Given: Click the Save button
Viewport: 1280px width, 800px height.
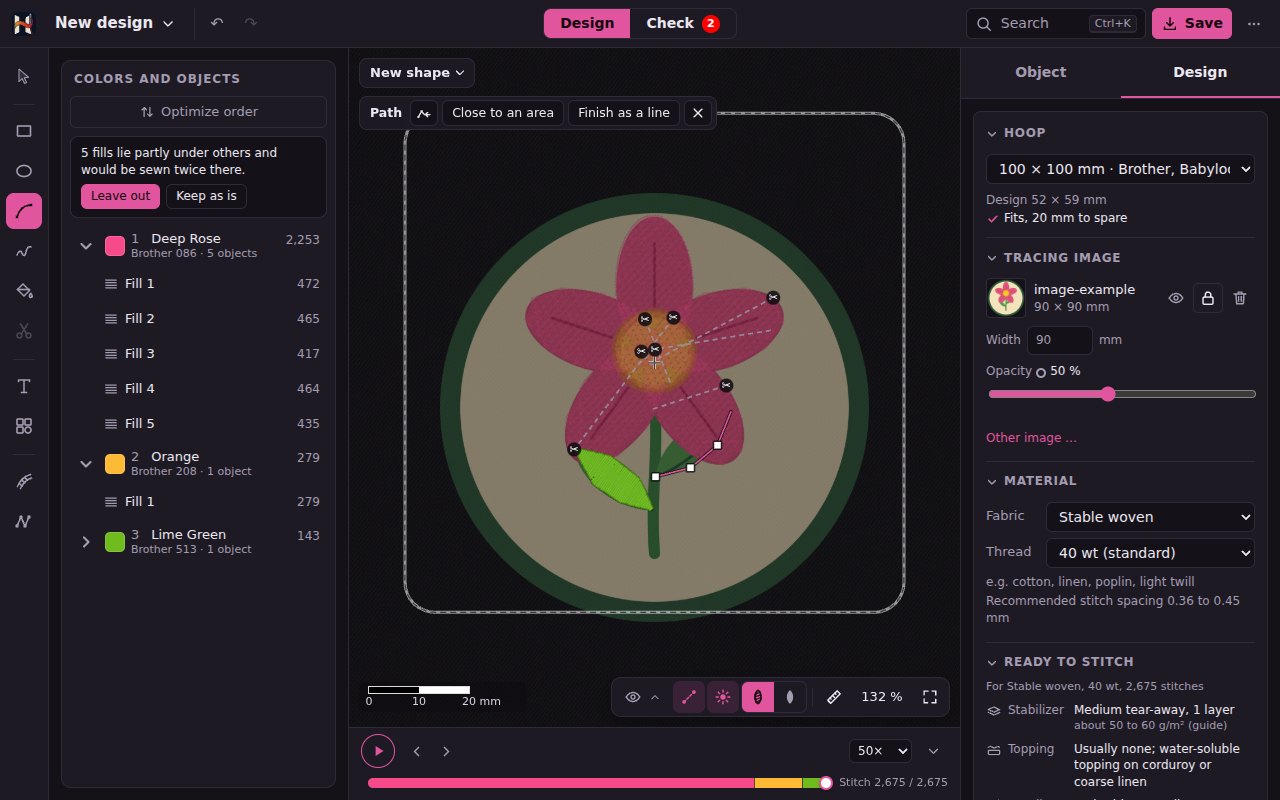Looking at the screenshot, I should (1192, 23).
